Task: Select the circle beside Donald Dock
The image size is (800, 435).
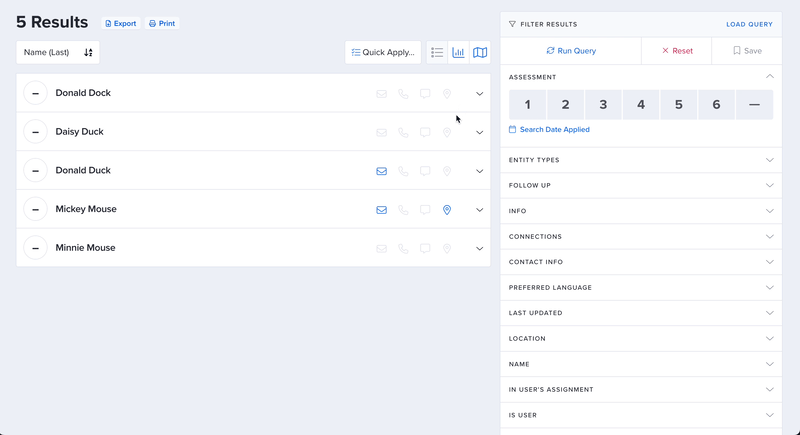Action: (x=35, y=93)
